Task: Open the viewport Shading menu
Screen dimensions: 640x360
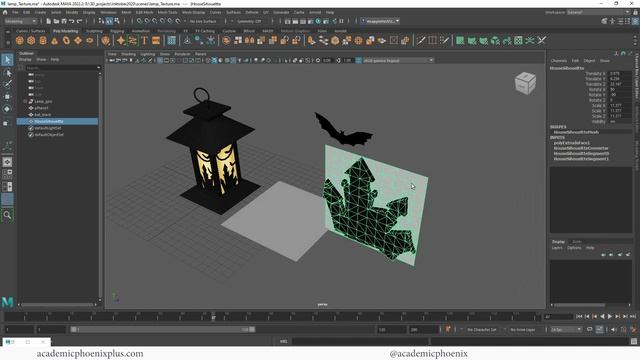Action: [x=128, y=54]
